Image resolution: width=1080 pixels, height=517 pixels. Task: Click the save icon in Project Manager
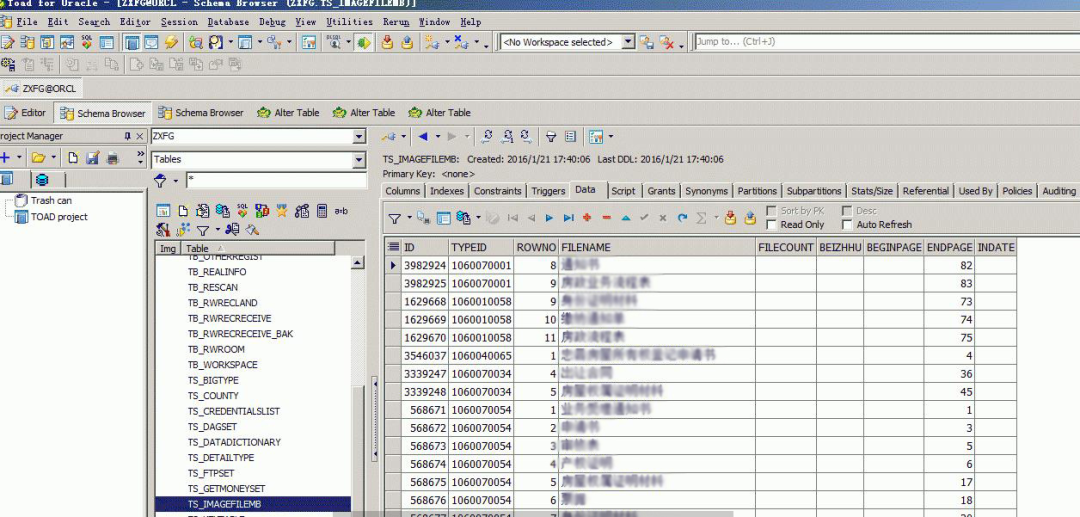(92, 158)
